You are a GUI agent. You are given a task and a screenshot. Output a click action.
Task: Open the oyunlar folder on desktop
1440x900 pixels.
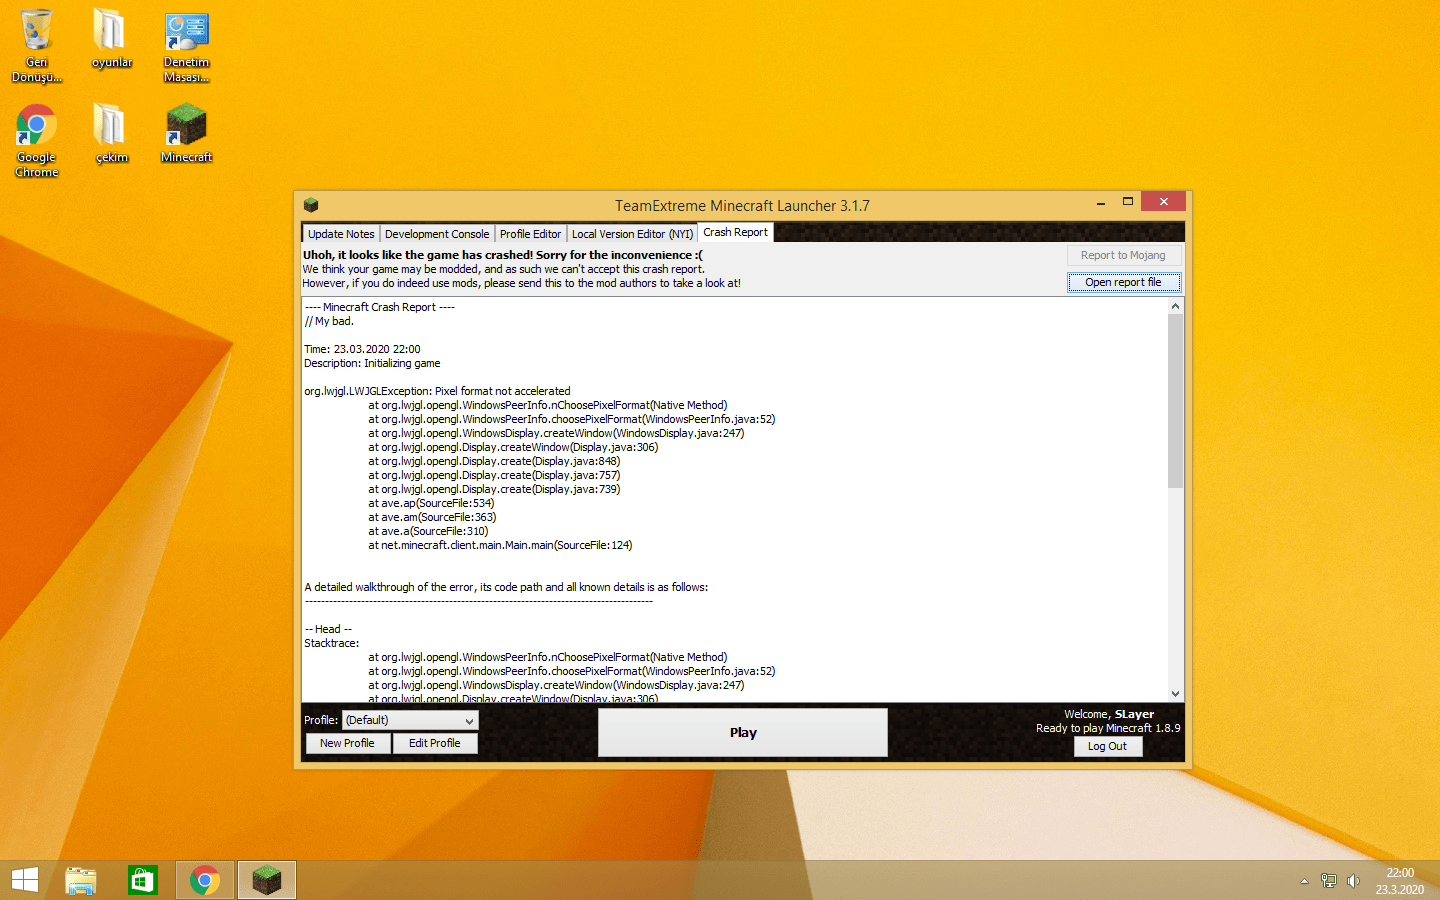(x=111, y=39)
